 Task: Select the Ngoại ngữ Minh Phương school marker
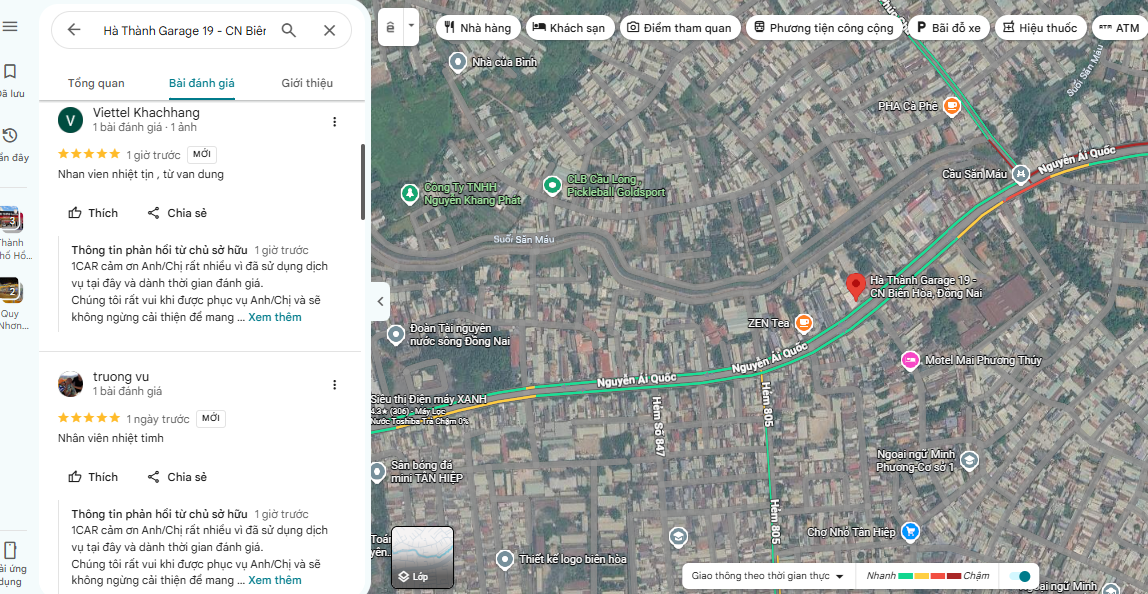pos(969,460)
